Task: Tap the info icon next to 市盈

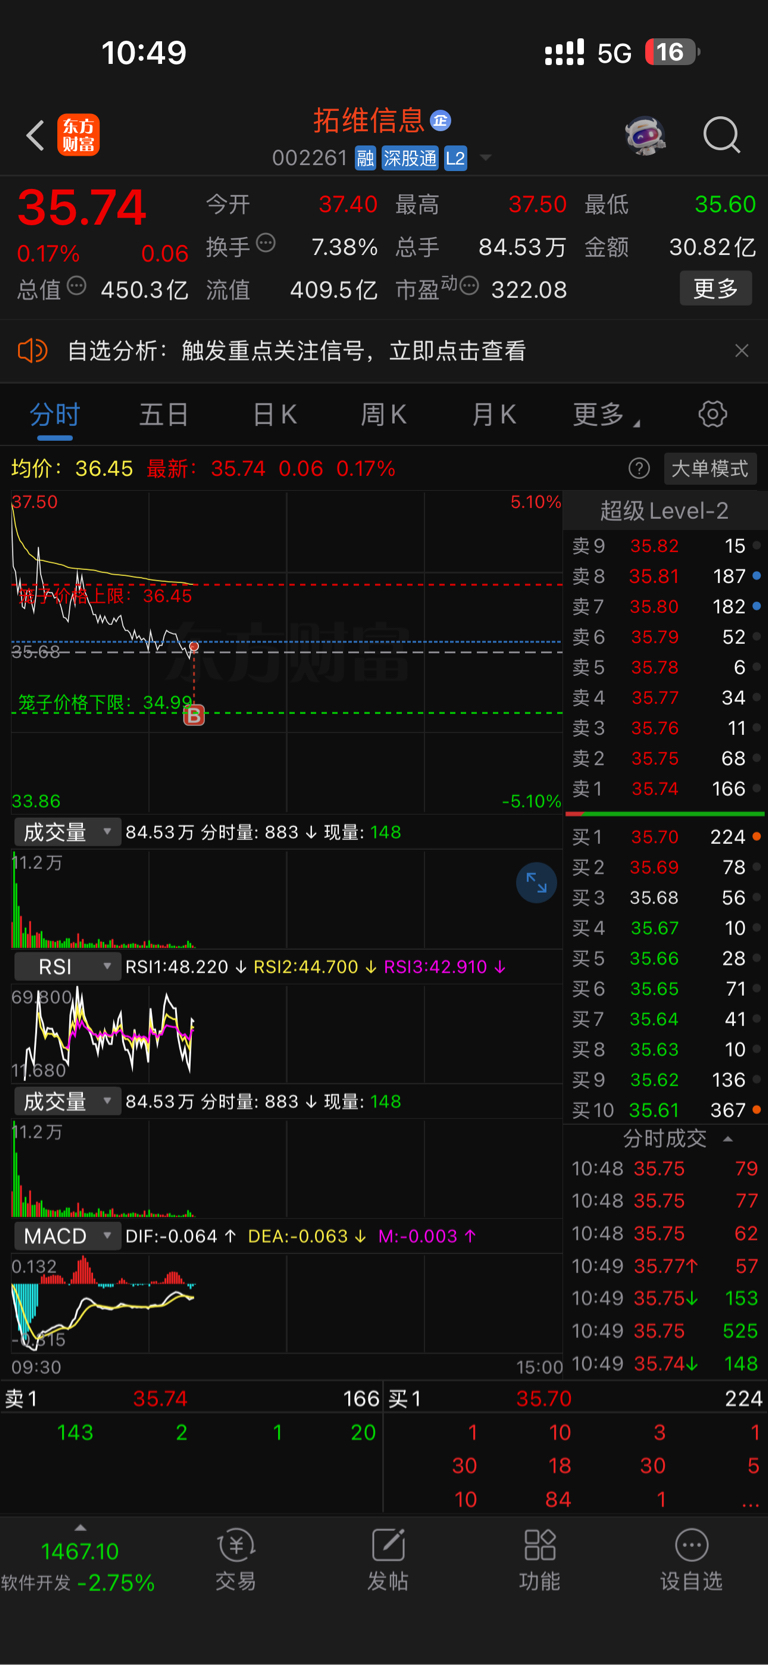Action: pyautogui.click(x=469, y=287)
